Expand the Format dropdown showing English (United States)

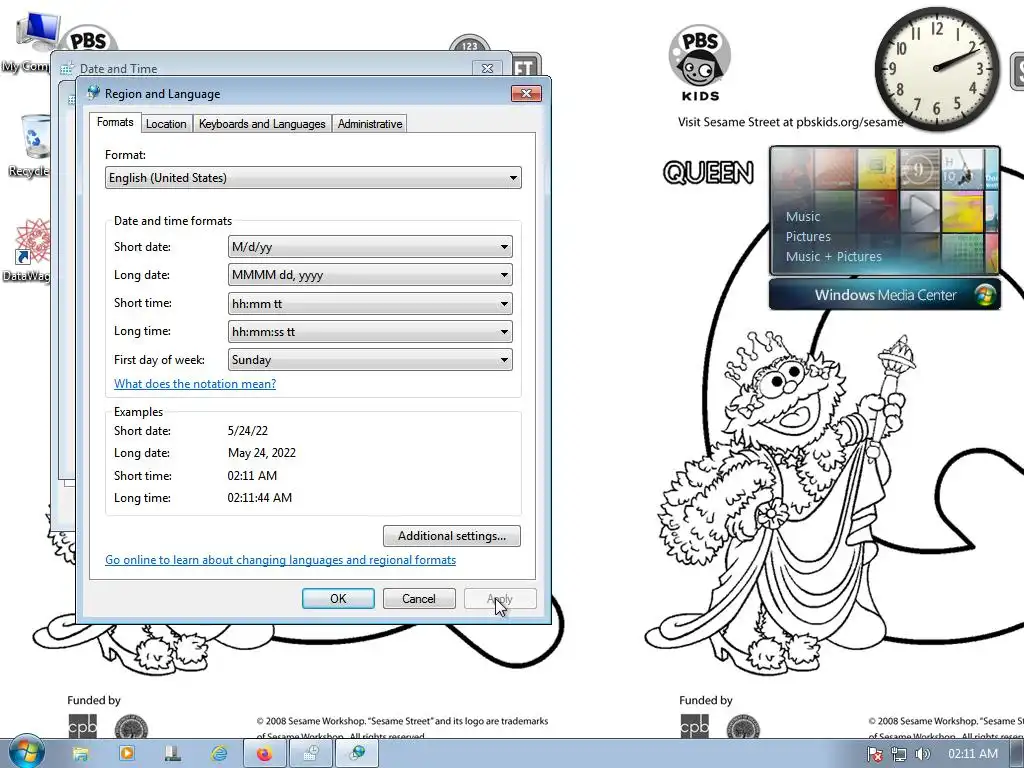[313, 178]
